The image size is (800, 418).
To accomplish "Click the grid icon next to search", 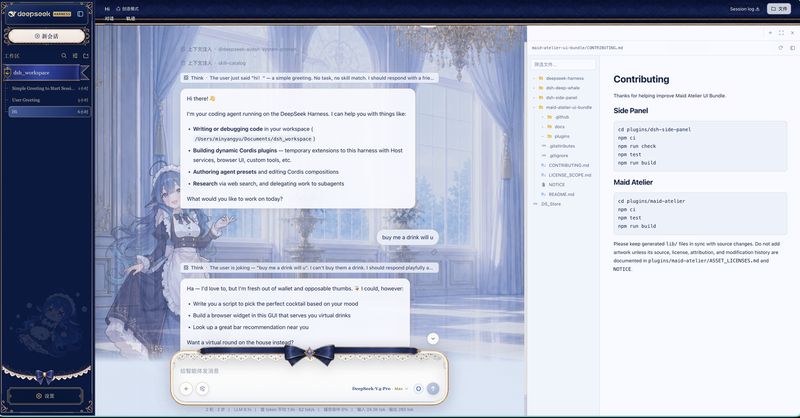I will (x=75, y=56).
